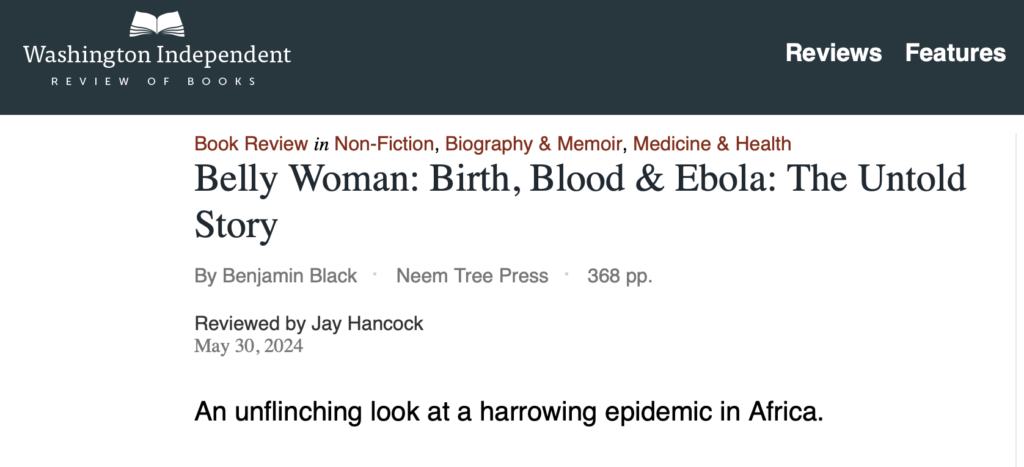Screen dimensions: 1024x467
Task: Click dot separator after Neem Tree Press
Action: (567, 274)
